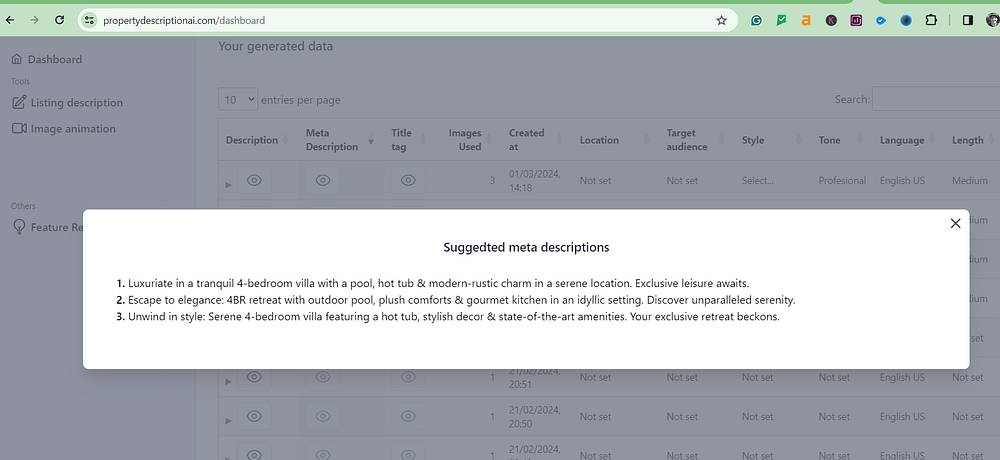The image size is (1000, 460).
Task: Show the Meta Description eye in first row
Action: tap(323, 180)
